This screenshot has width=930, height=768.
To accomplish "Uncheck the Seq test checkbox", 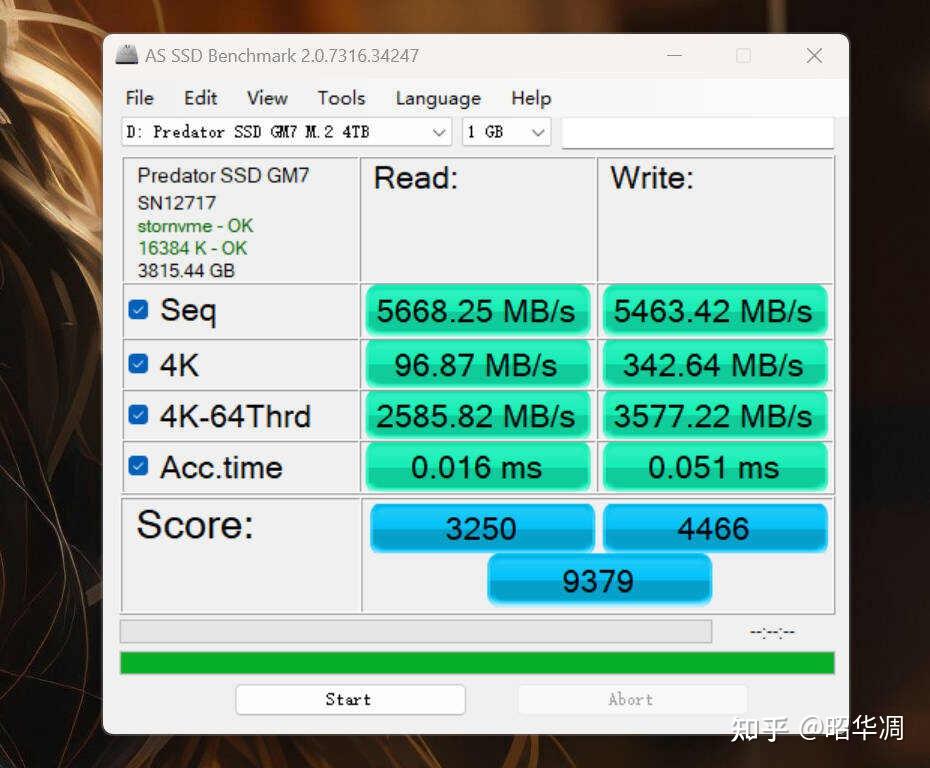I will point(139,310).
